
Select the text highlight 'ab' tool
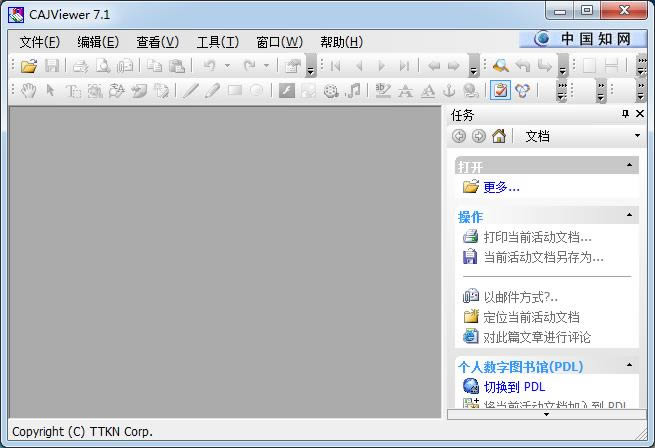tap(383, 90)
